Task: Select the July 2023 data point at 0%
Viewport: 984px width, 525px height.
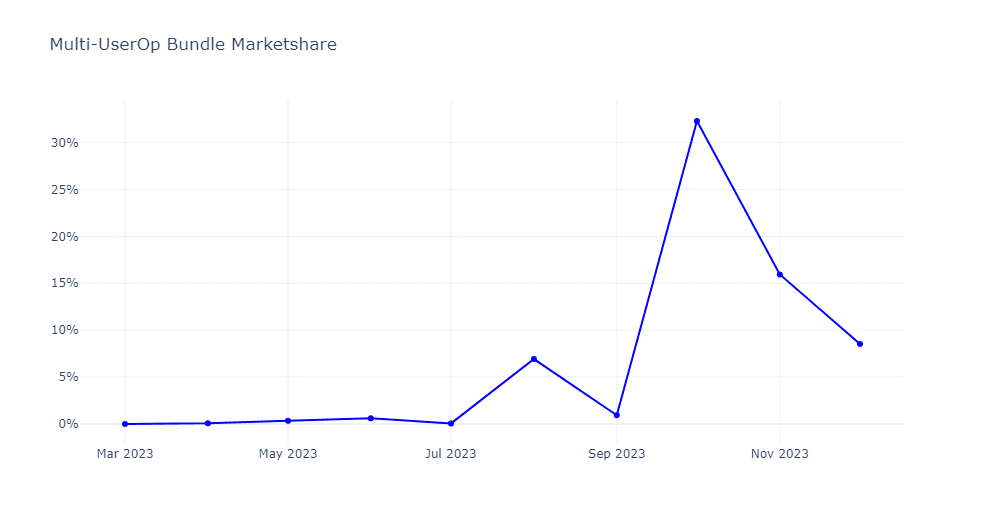Action: coord(451,424)
